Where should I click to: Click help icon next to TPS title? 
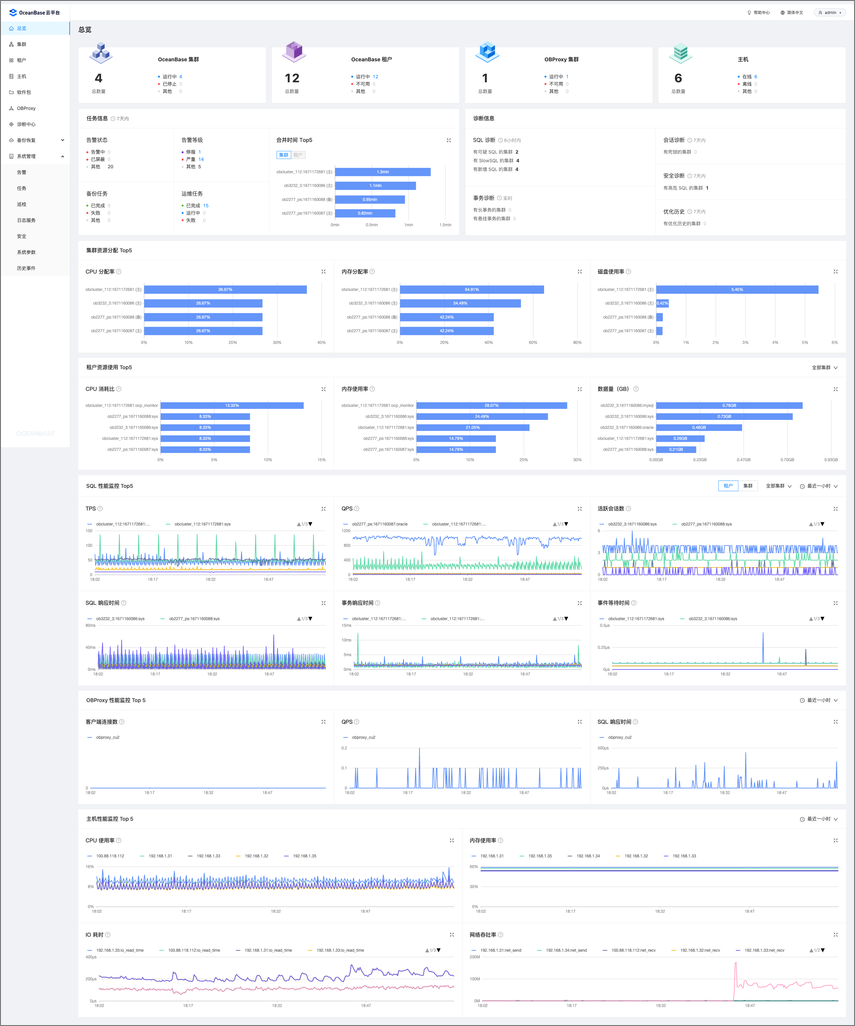[100, 508]
